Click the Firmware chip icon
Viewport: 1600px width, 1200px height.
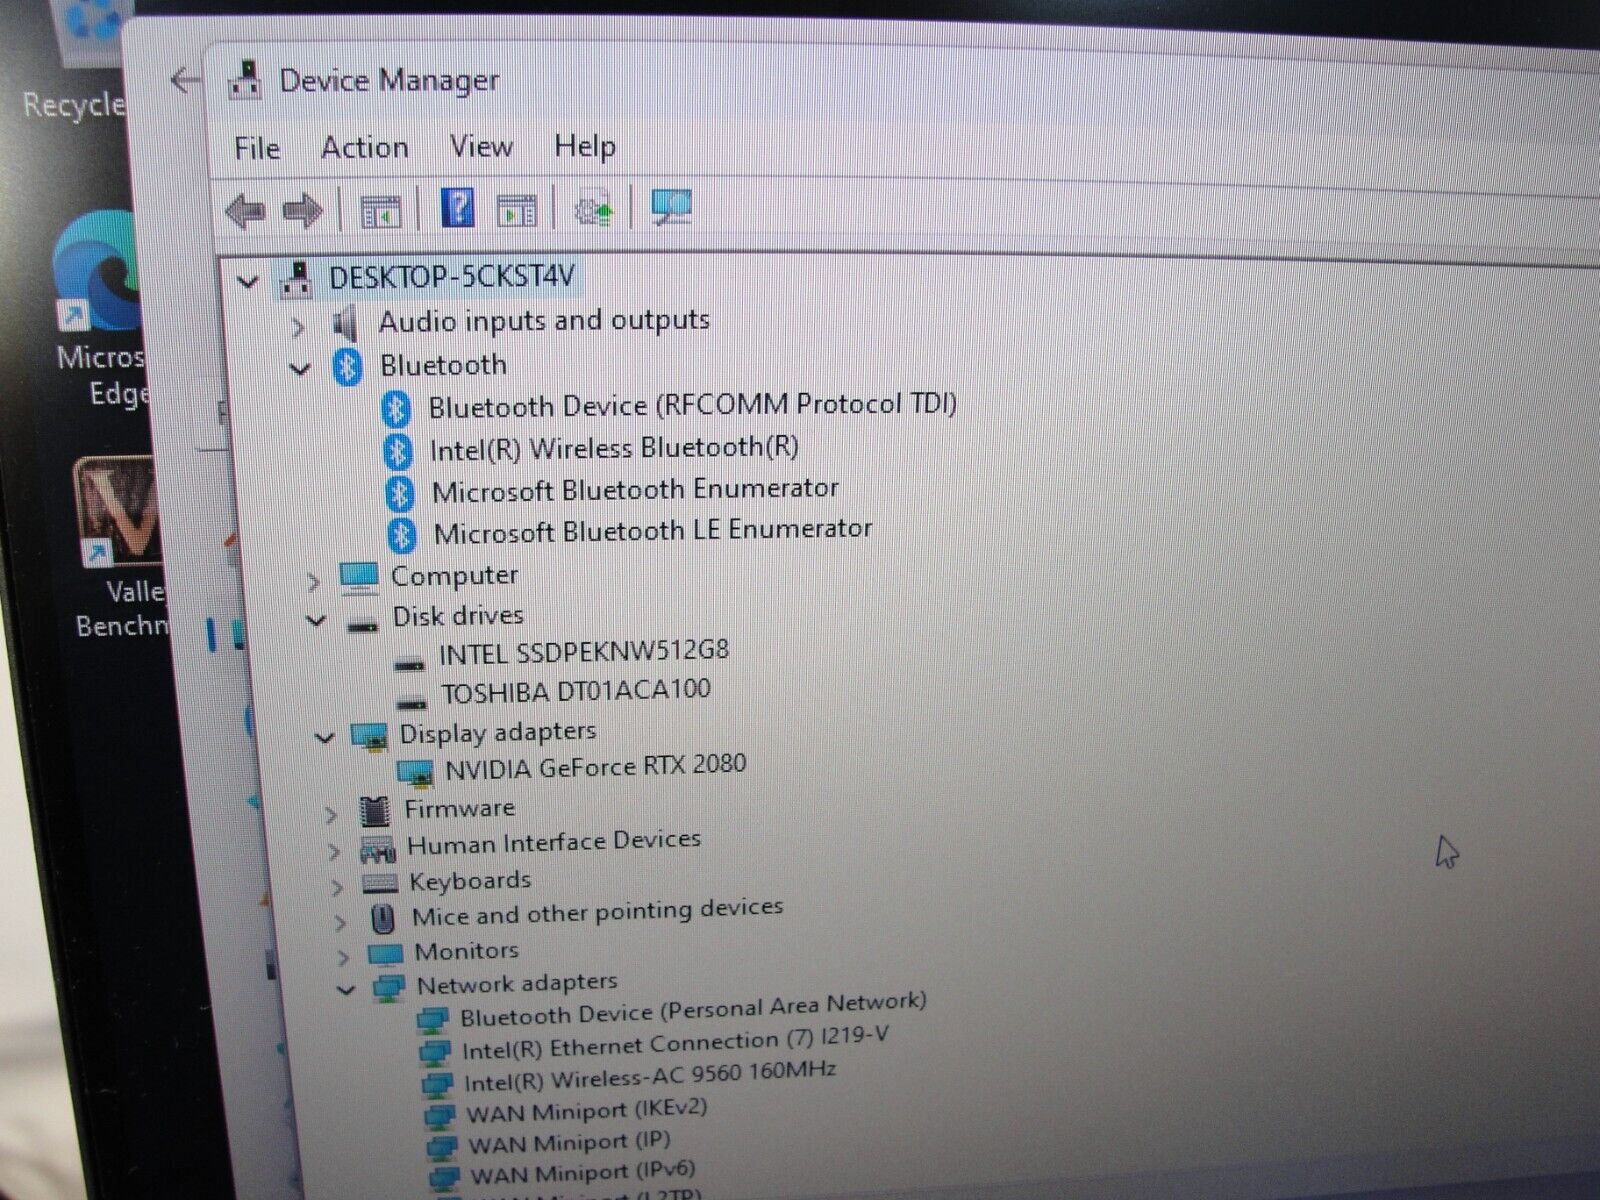(x=374, y=811)
